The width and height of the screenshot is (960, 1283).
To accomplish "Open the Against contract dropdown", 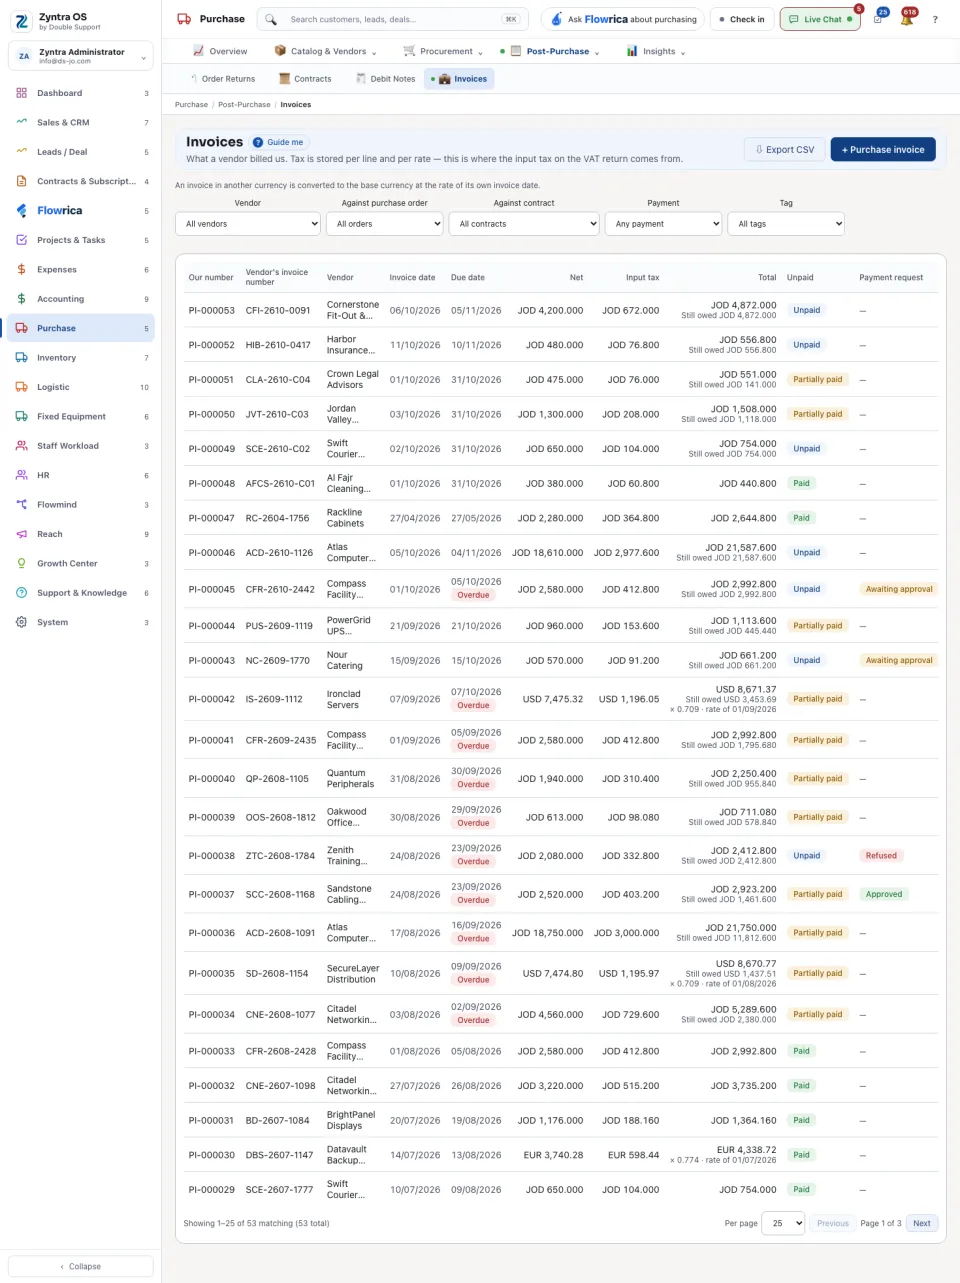I will pos(524,224).
